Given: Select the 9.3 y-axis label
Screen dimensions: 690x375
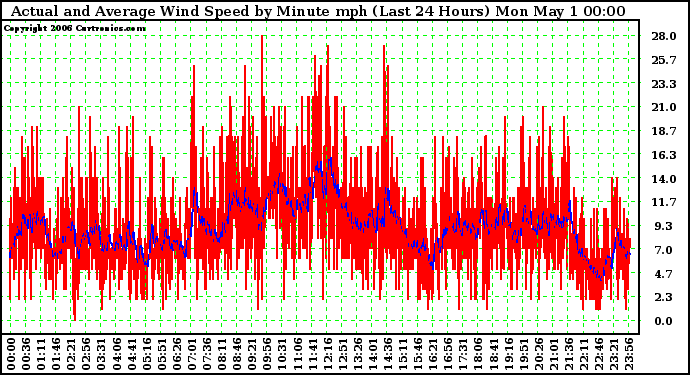Looking at the screenshot, I should click(x=664, y=226).
